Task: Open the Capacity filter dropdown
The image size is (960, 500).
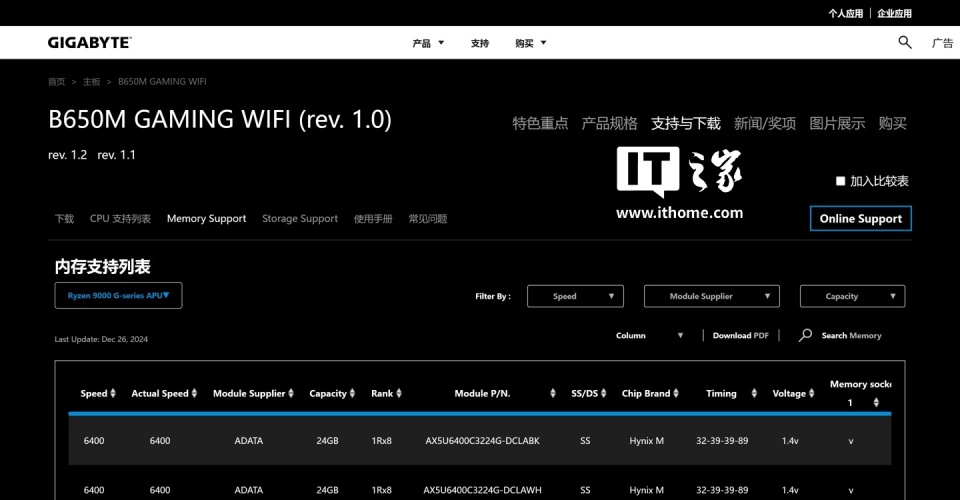Action: point(852,296)
